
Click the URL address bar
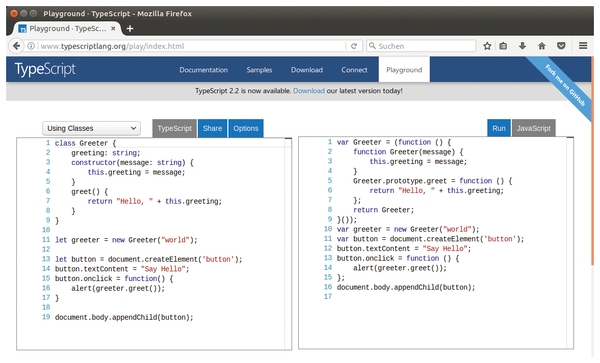click(x=191, y=46)
